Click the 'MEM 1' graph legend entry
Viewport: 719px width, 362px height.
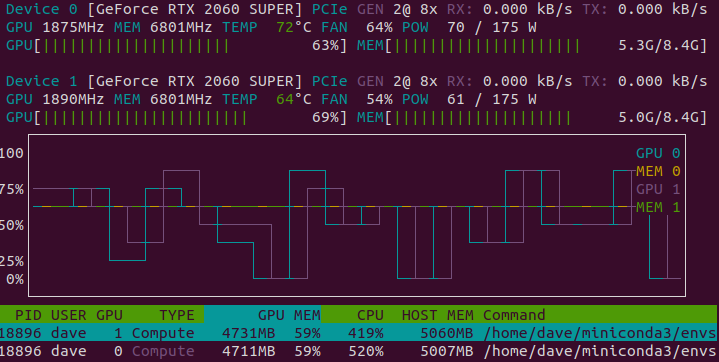click(x=658, y=207)
